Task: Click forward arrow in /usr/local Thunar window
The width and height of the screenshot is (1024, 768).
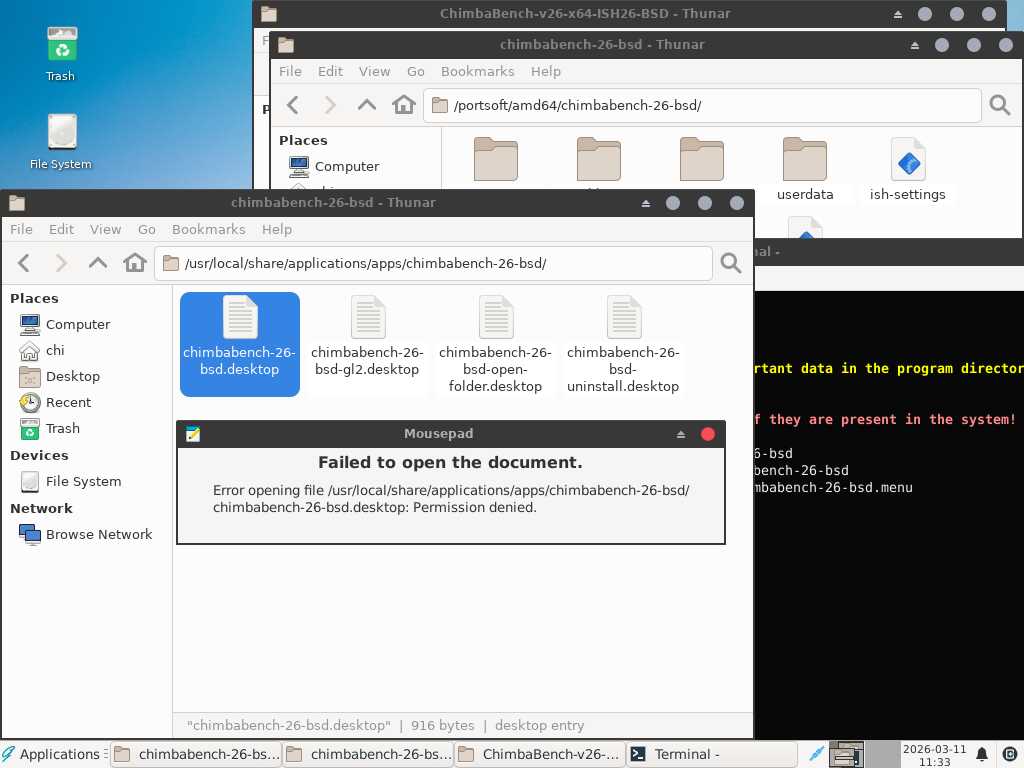Action: click(61, 263)
